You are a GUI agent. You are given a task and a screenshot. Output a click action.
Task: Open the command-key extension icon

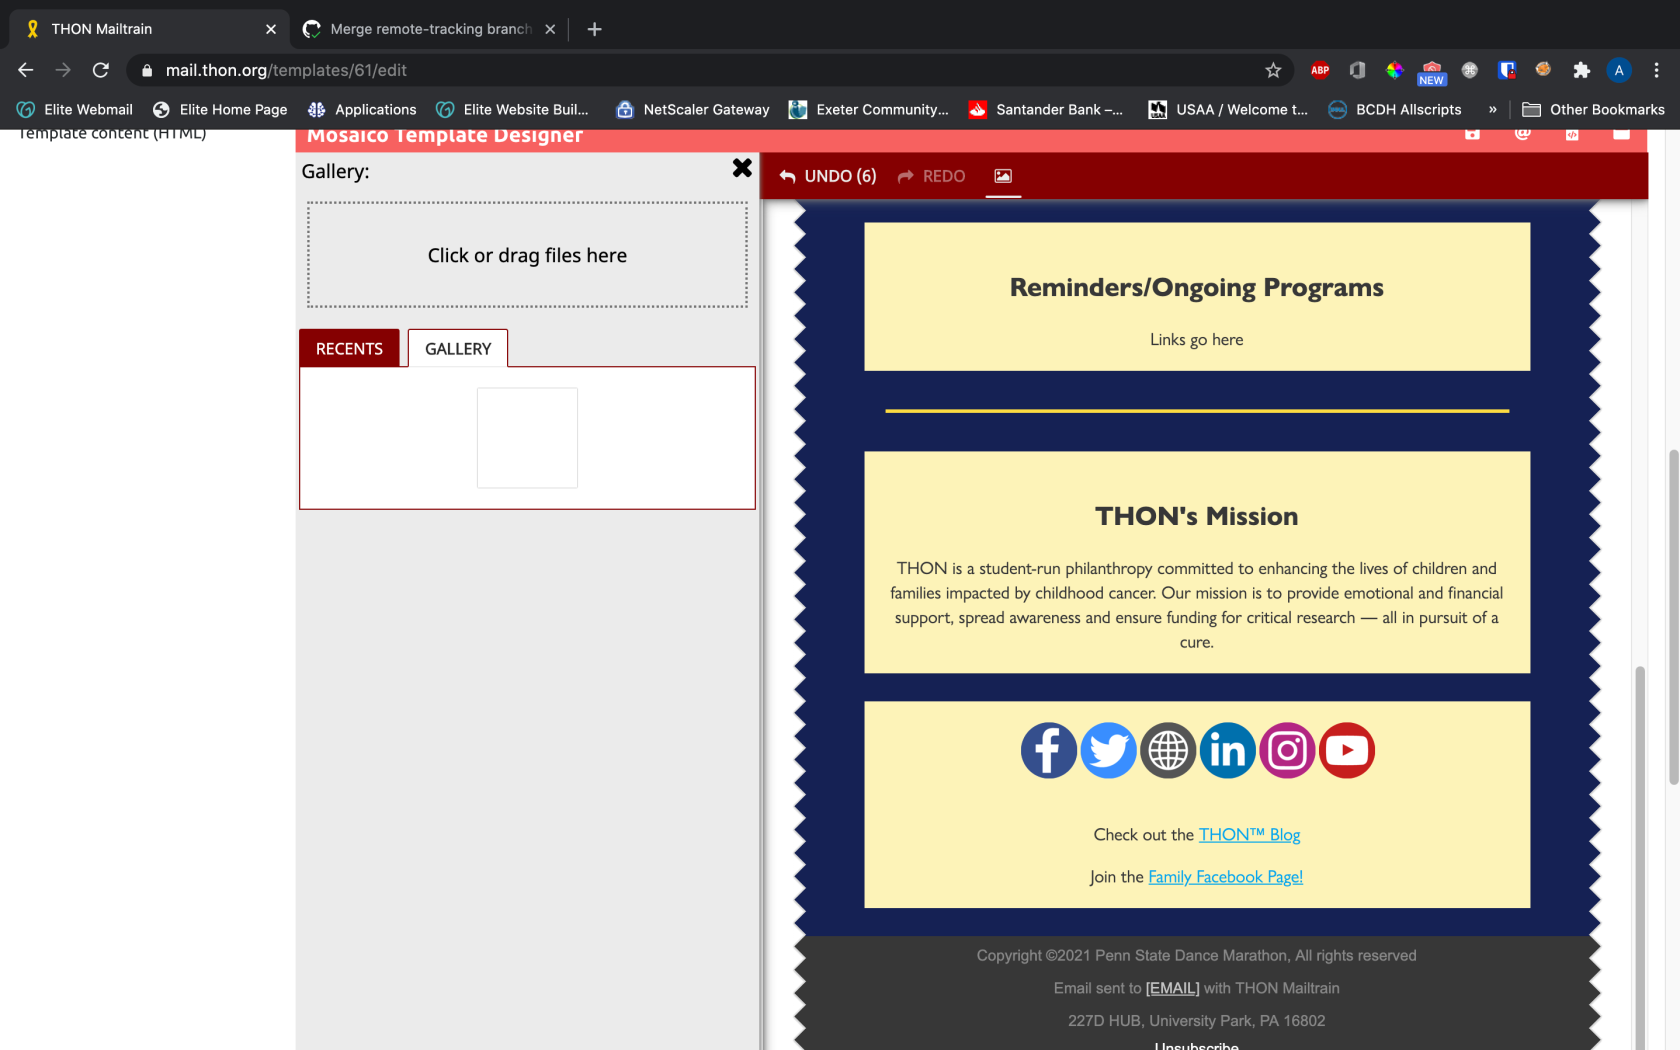[1469, 70]
